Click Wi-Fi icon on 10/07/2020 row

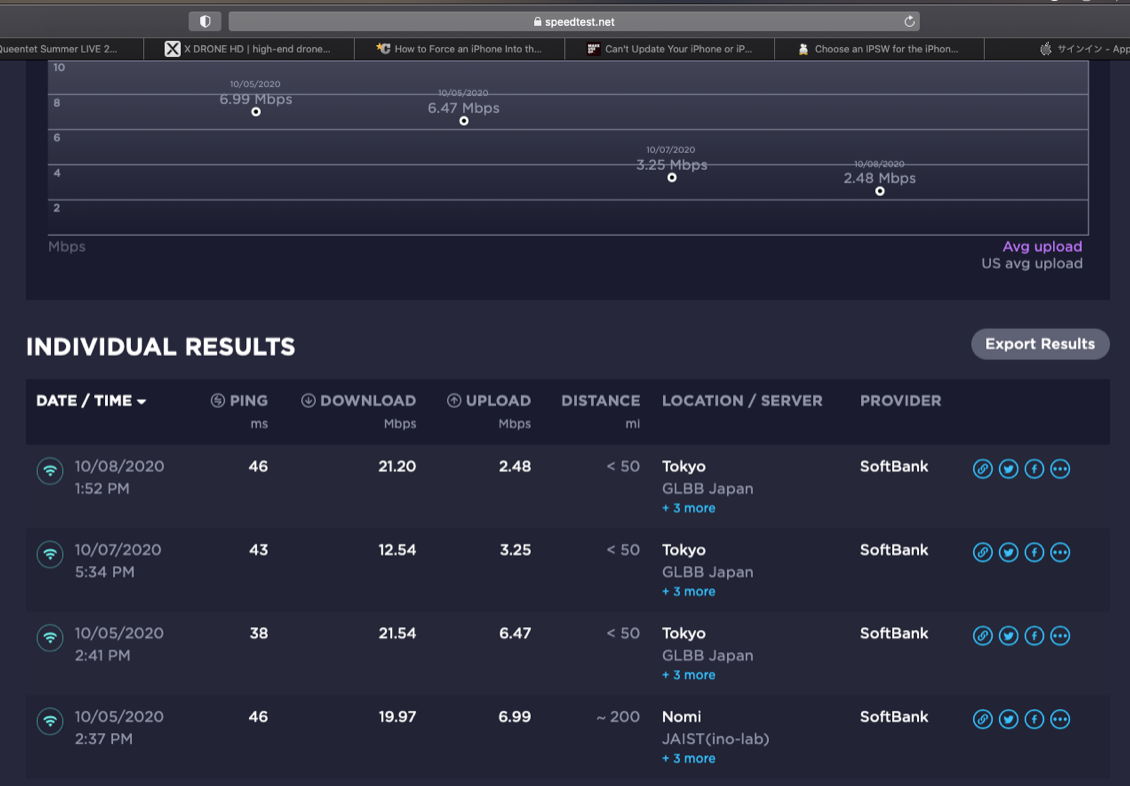click(50, 555)
